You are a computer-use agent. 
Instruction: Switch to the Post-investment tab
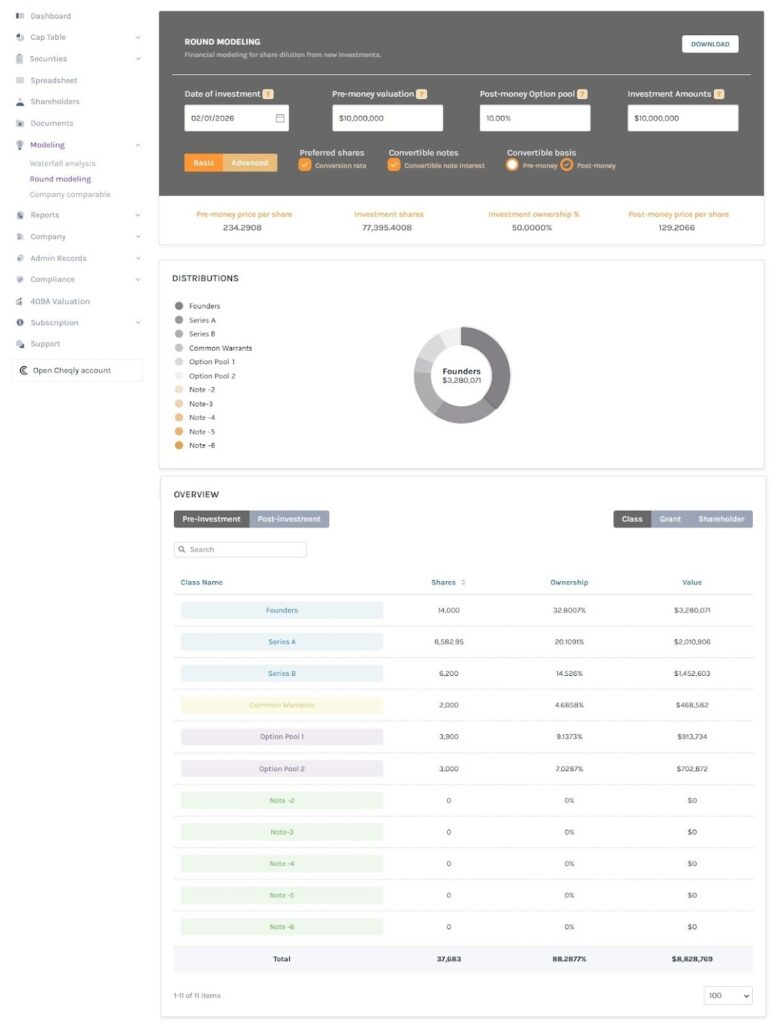click(289, 519)
